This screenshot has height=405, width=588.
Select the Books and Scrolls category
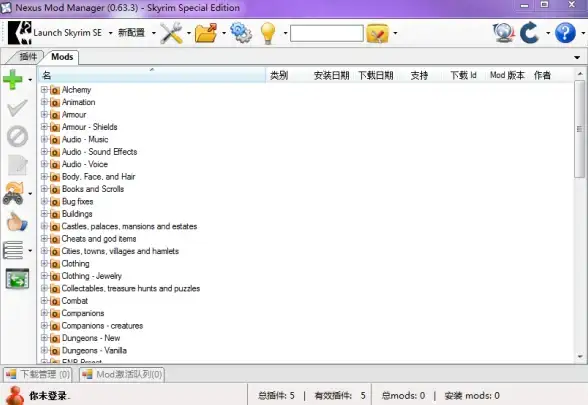(93, 189)
